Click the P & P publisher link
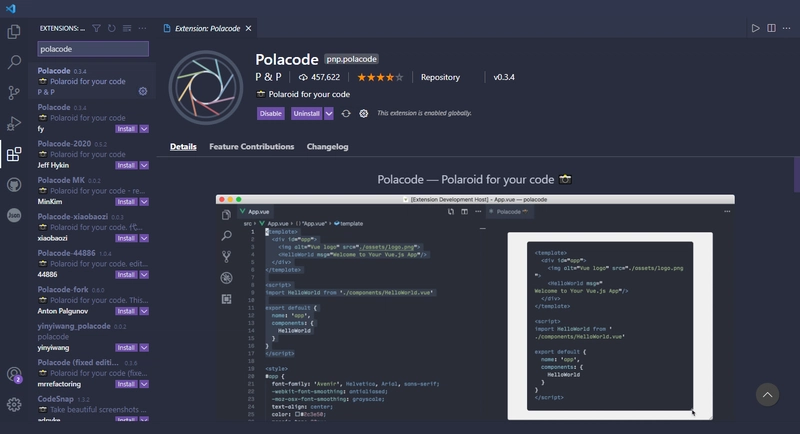 click(268, 78)
